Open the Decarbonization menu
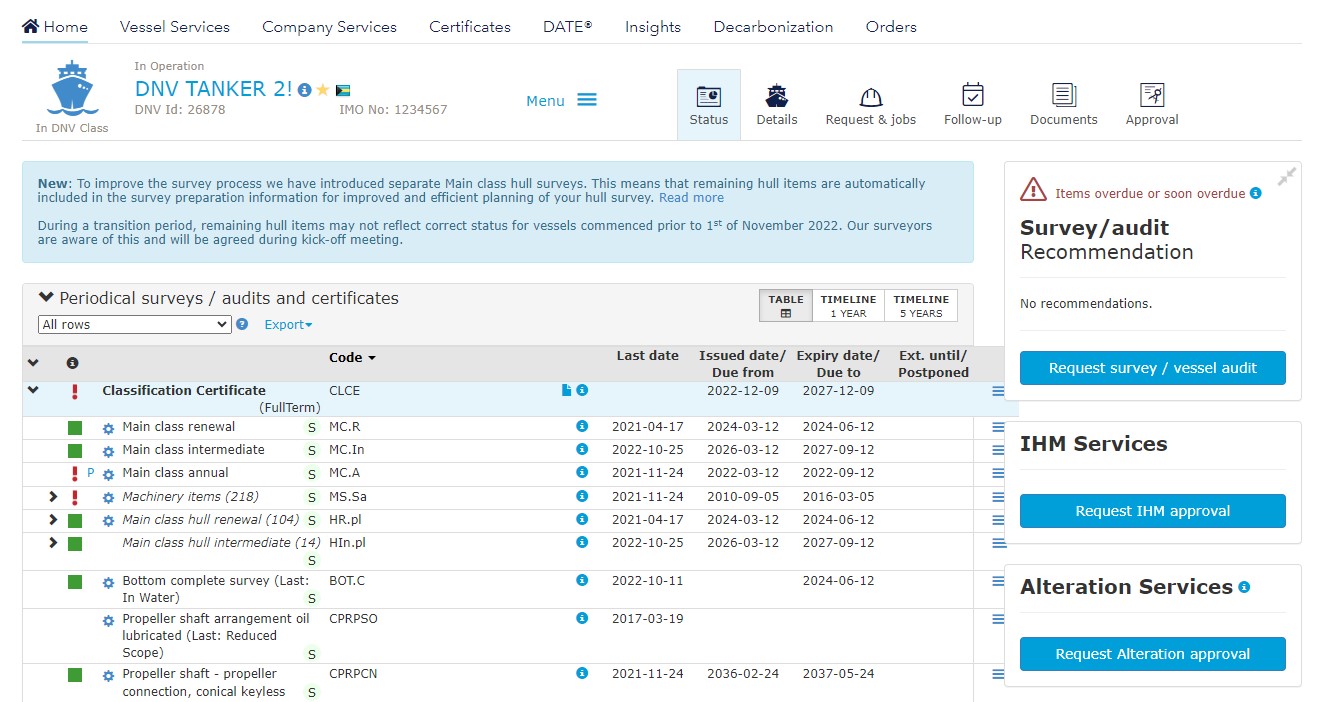Screen dimensions: 1322x702 click(x=773, y=27)
